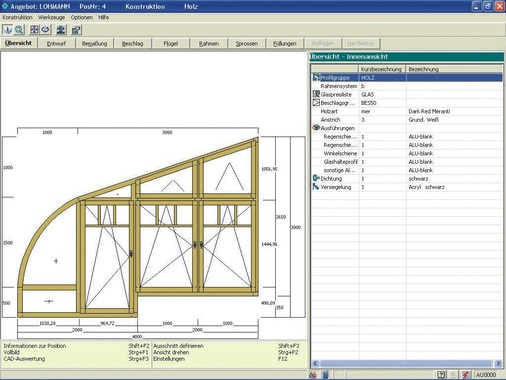The height and width of the screenshot is (380, 506).
Task: Click the application diamond icon in title bar
Action: pos(5,6)
